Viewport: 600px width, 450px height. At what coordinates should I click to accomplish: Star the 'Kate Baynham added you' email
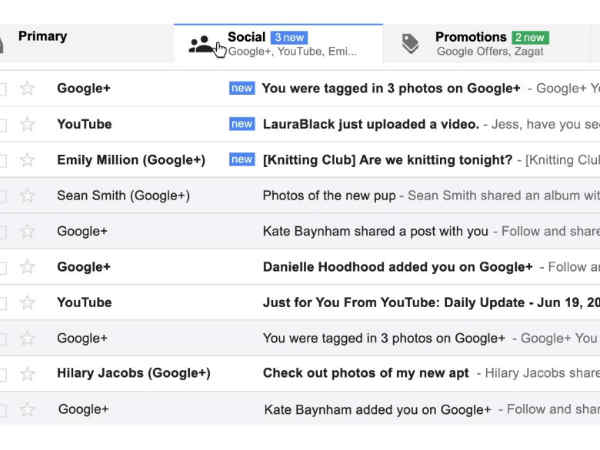tap(27, 409)
